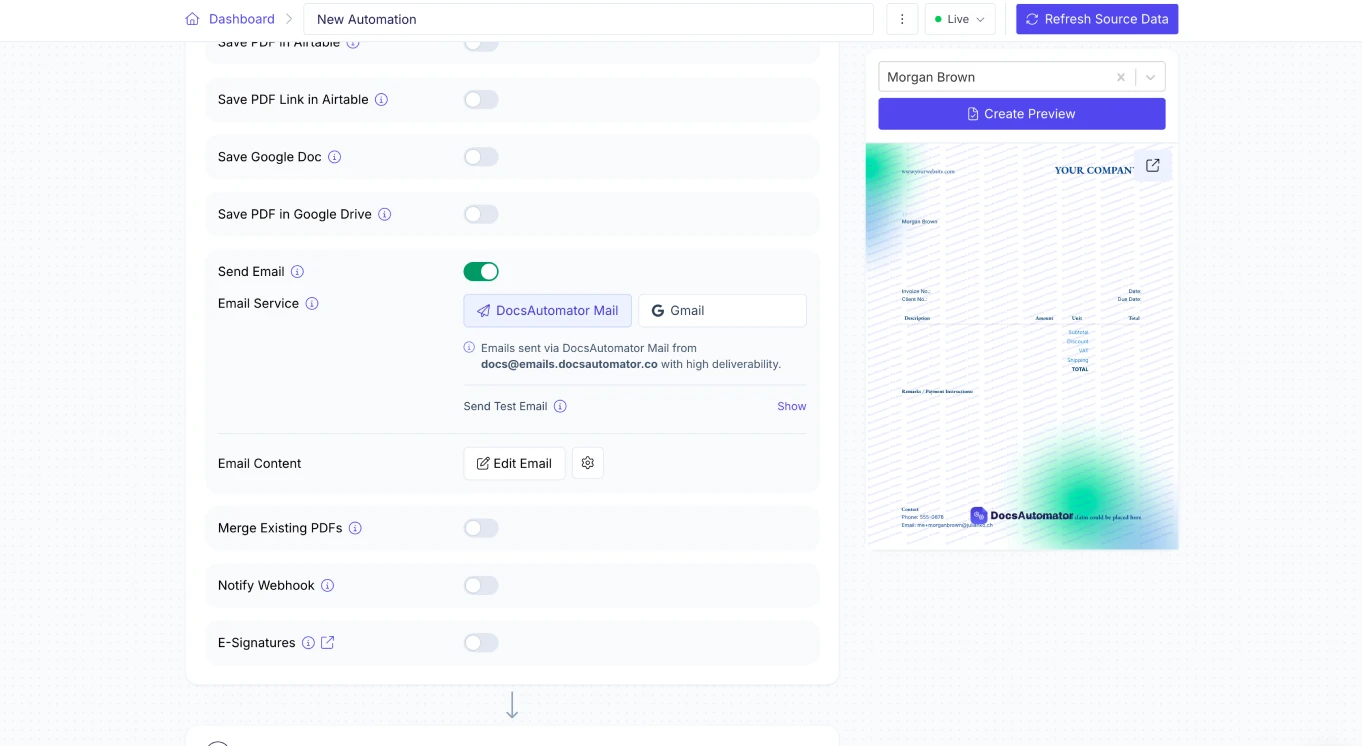The height and width of the screenshot is (746, 1362).
Task: Turn on Save Google Doc toggle
Action: [481, 157]
